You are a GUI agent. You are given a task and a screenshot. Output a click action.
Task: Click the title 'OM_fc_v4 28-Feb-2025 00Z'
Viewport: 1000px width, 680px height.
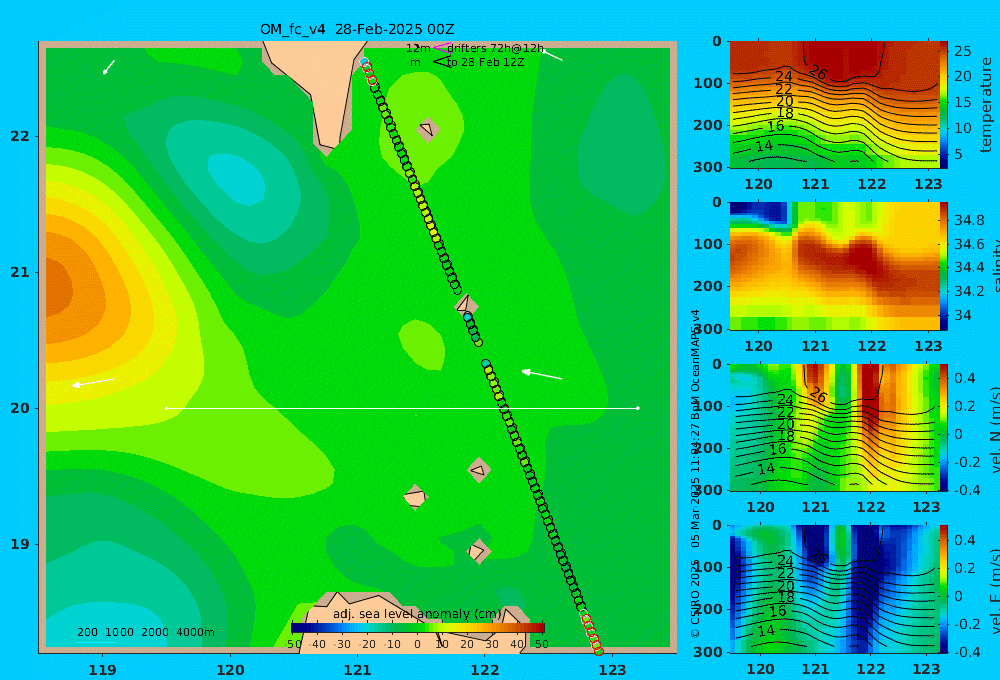tap(357, 29)
